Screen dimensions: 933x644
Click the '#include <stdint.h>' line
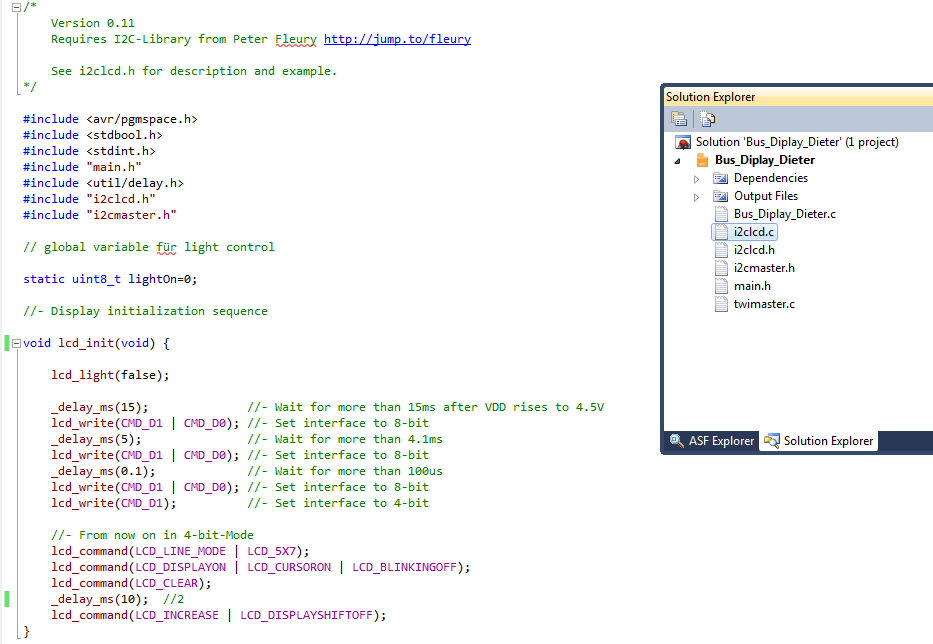pyautogui.click(x=89, y=151)
